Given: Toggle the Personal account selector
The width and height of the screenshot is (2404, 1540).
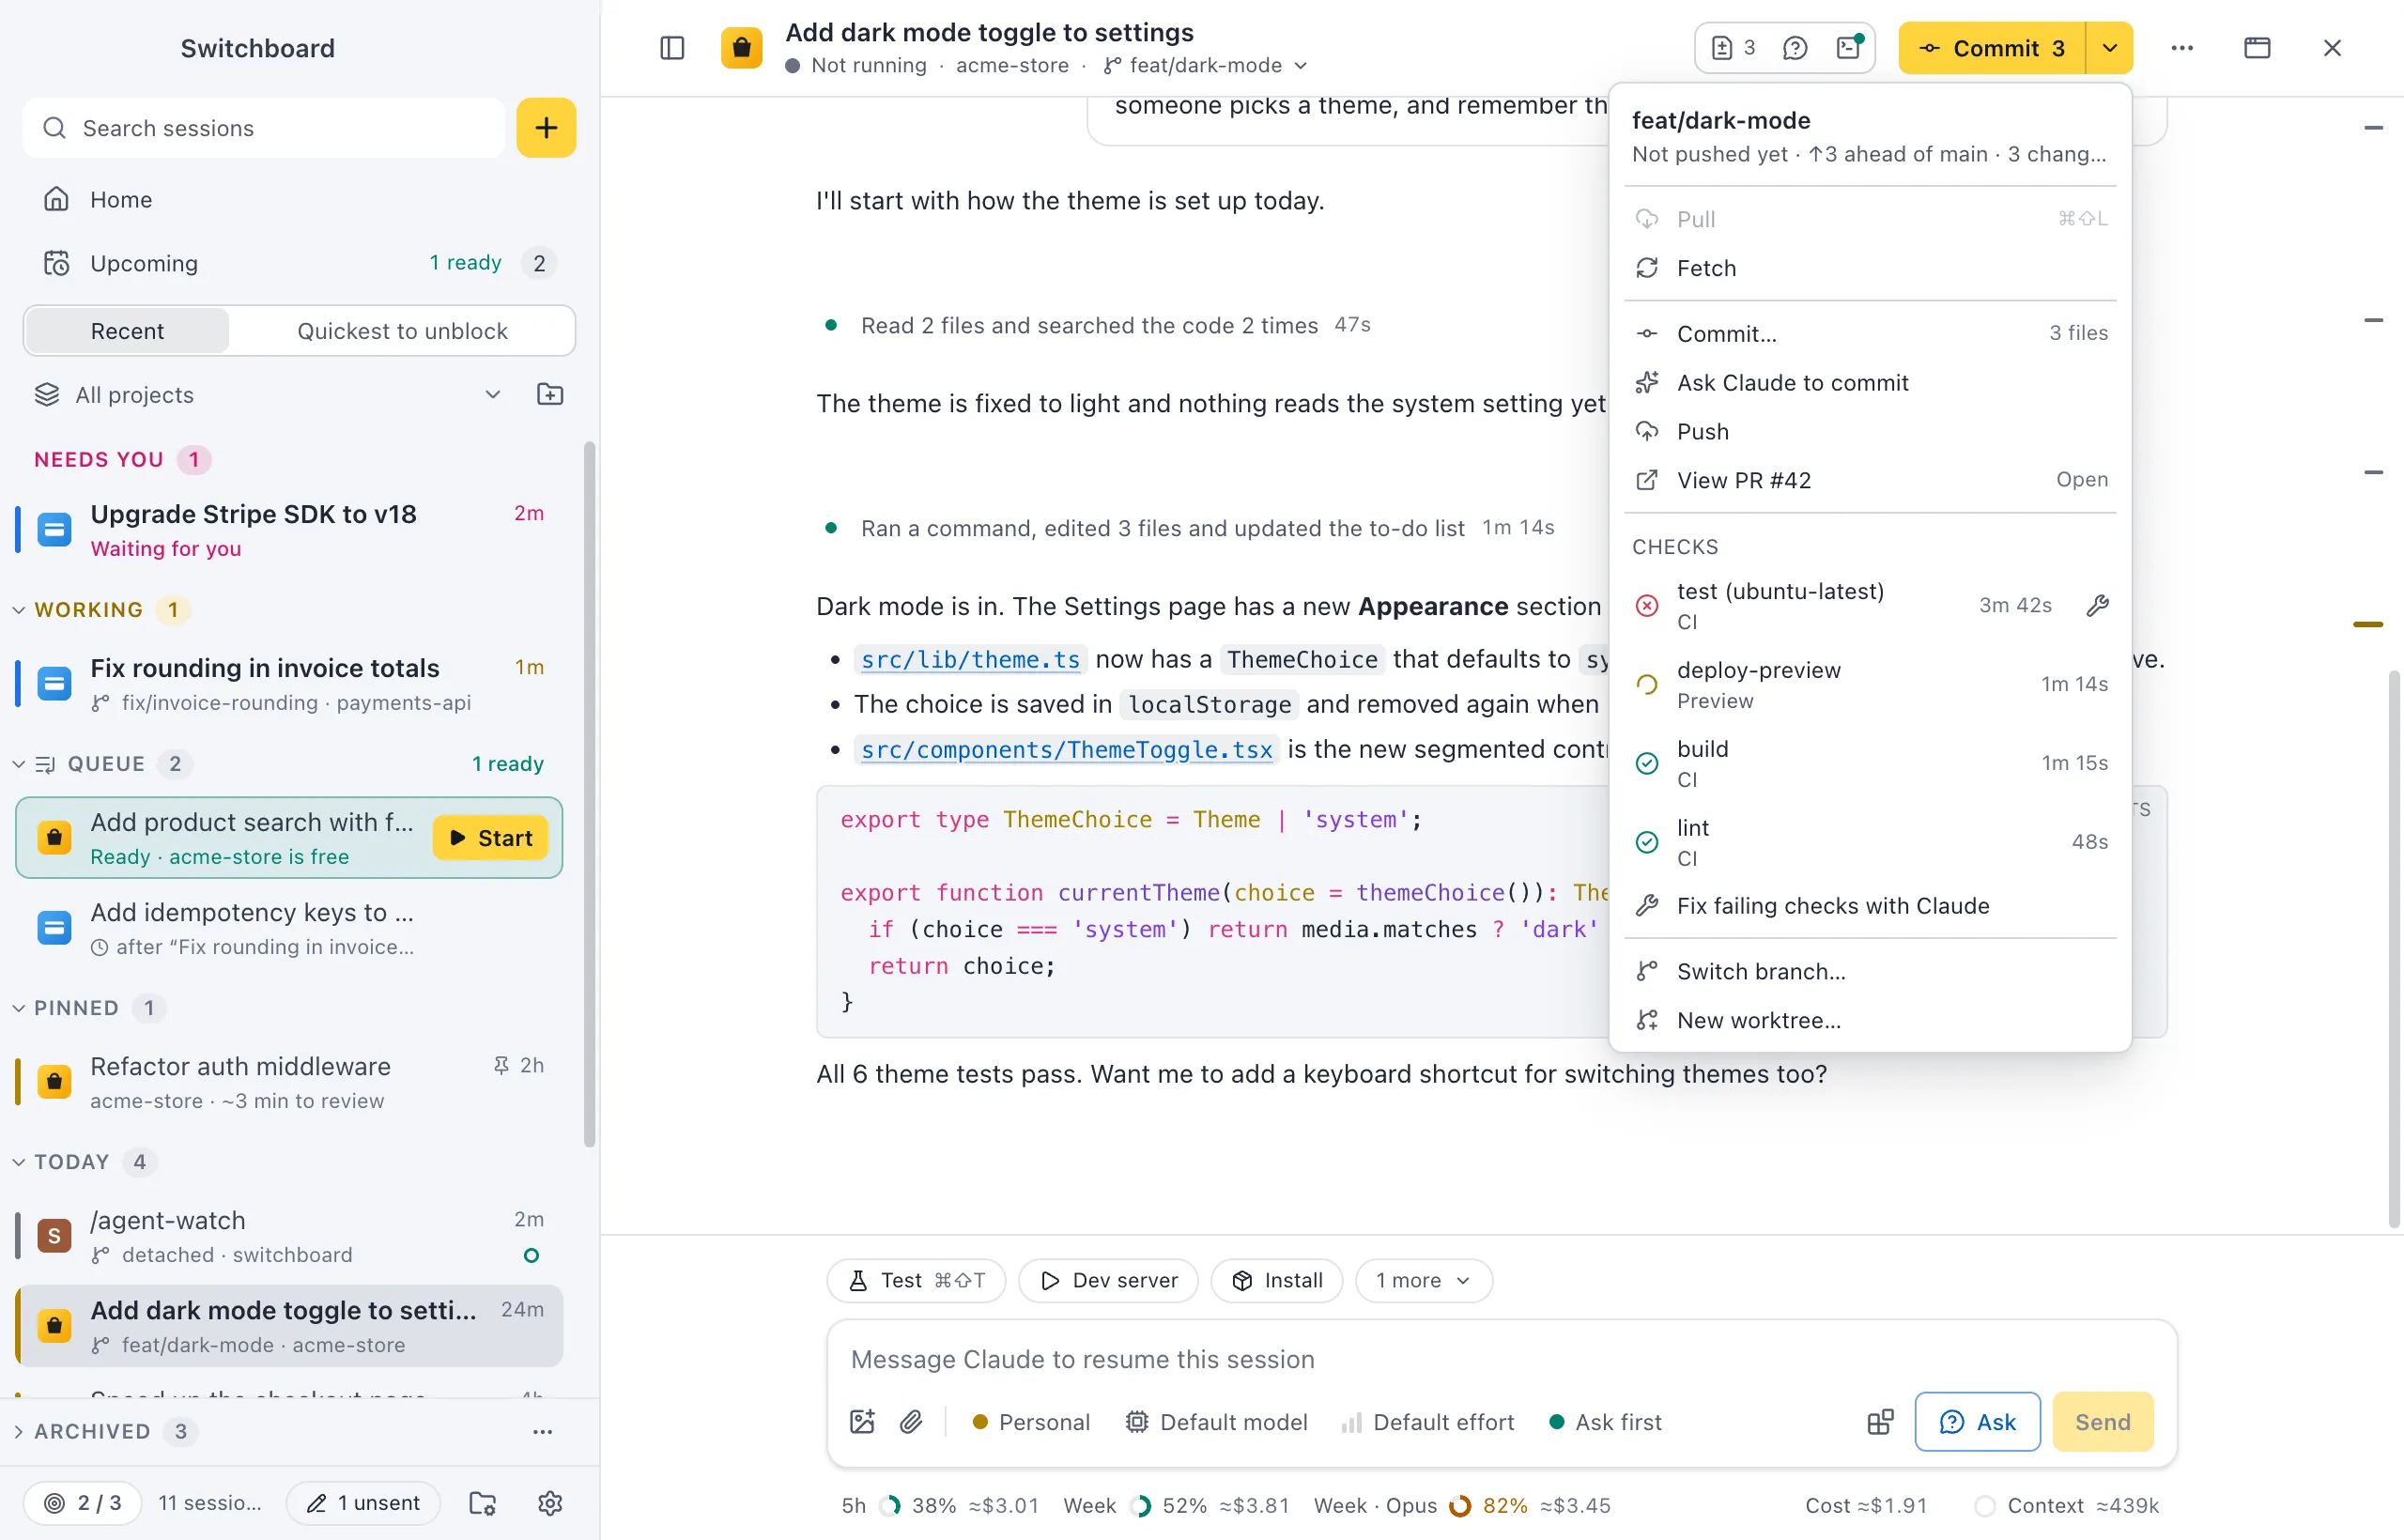Looking at the screenshot, I should [x=1031, y=1422].
